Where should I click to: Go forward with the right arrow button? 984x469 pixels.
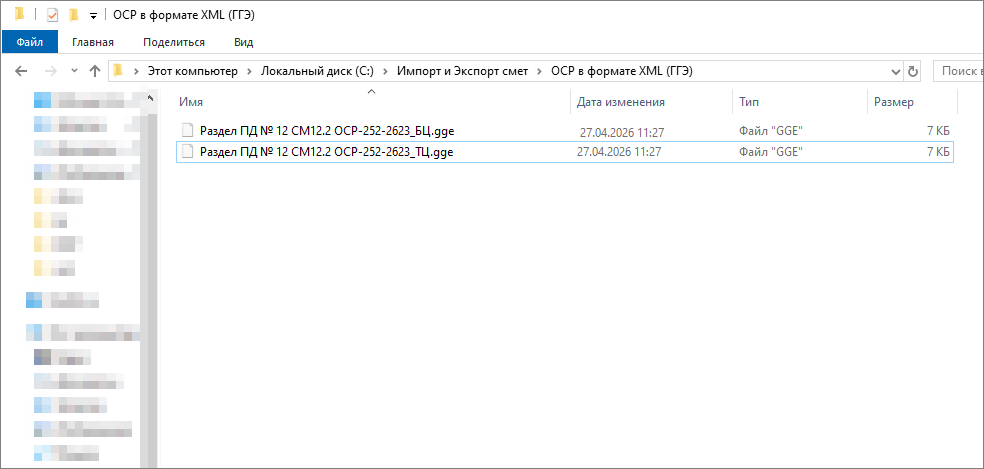pos(51,71)
